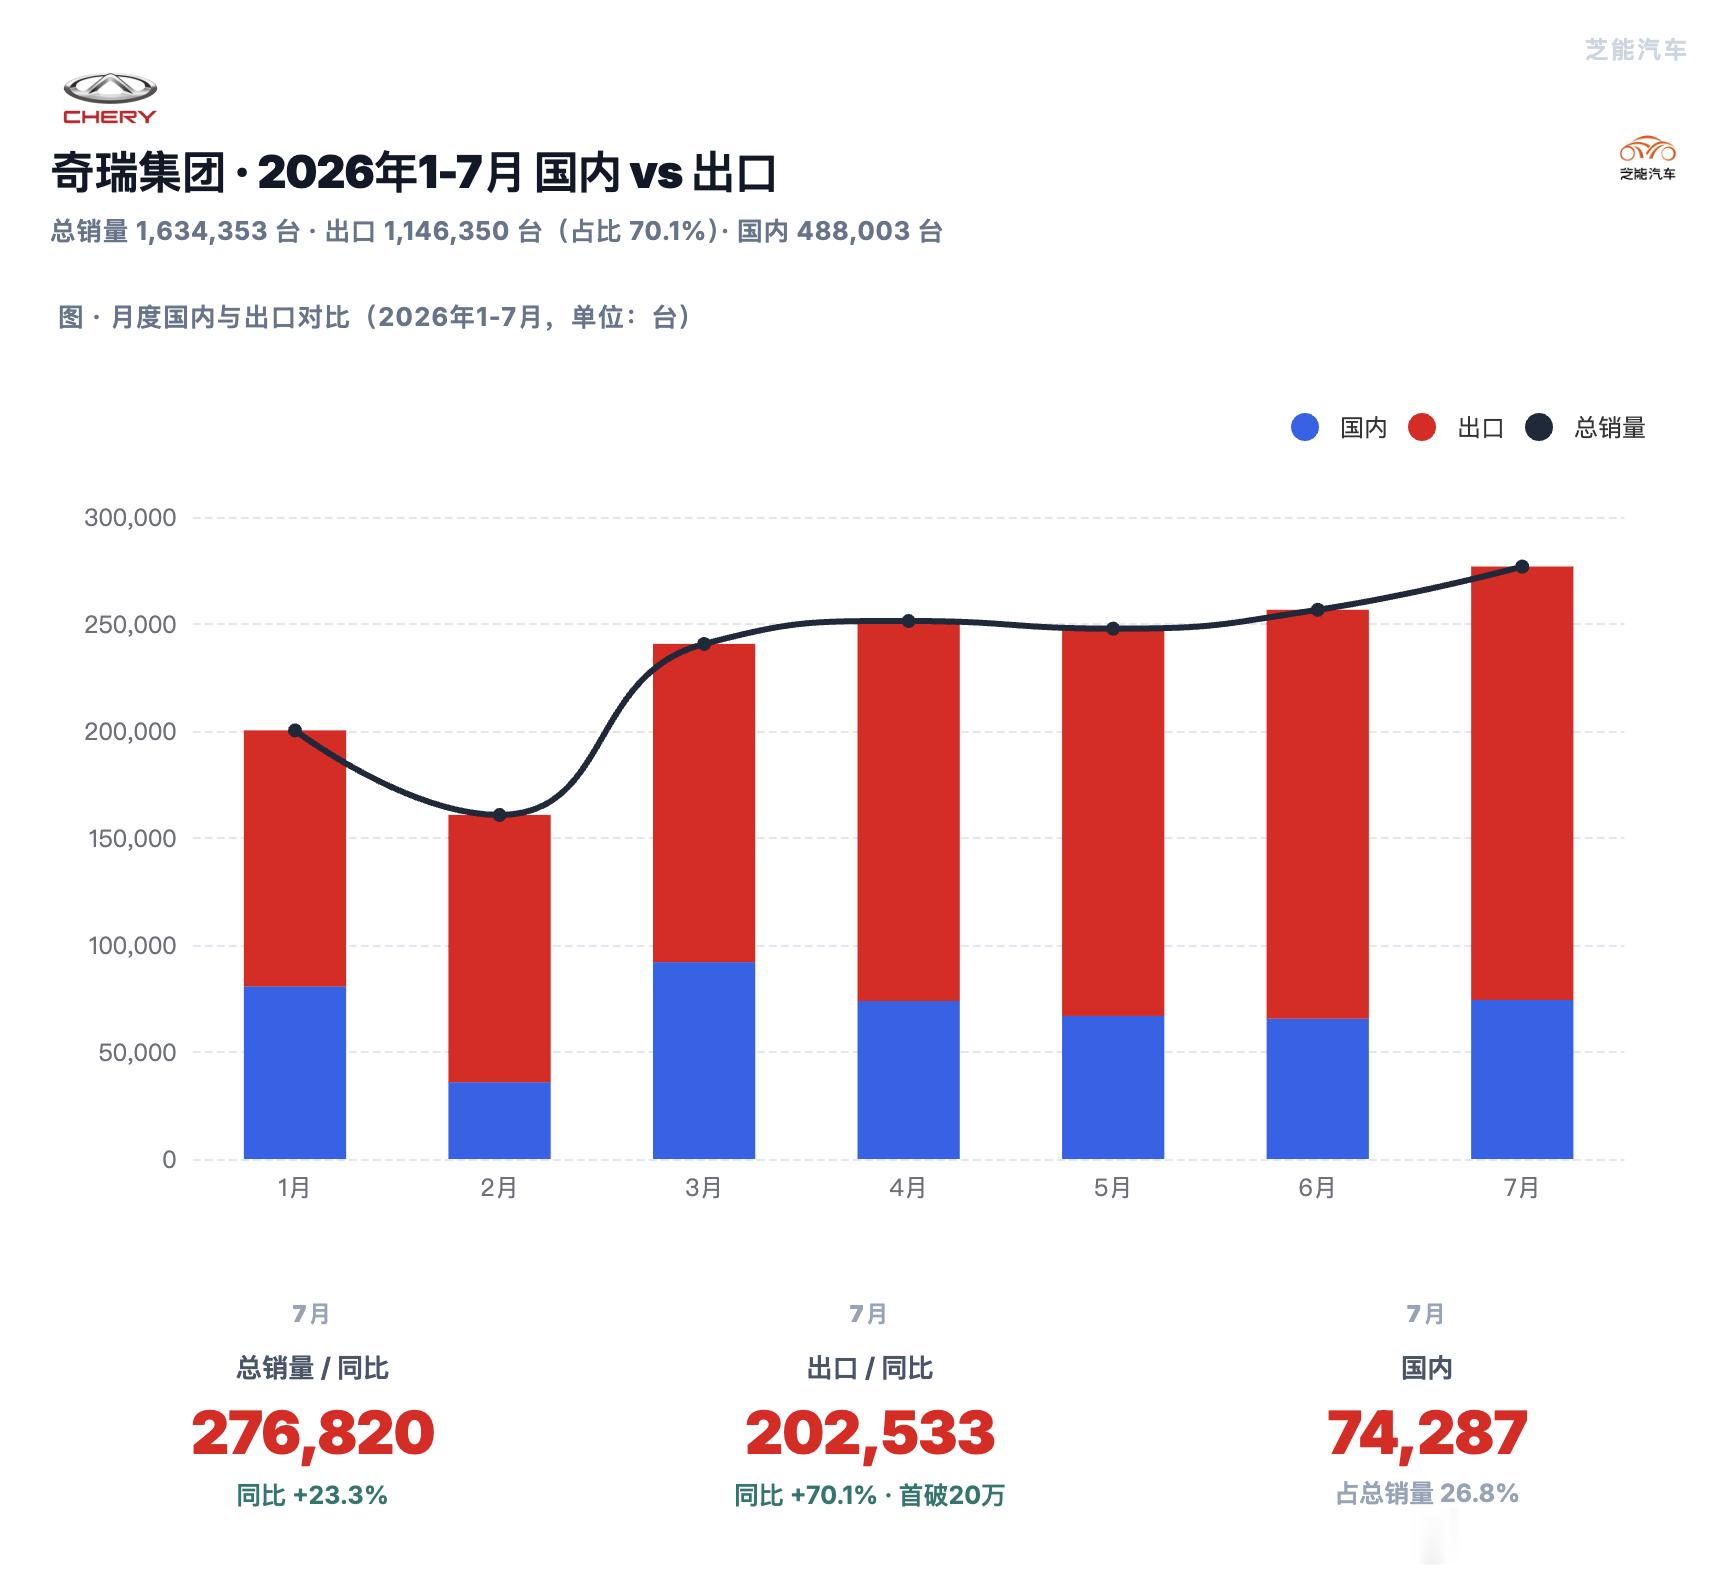Click the 100,000 y-axis label
The width and height of the screenshot is (1736, 1580).
coord(131,946)
